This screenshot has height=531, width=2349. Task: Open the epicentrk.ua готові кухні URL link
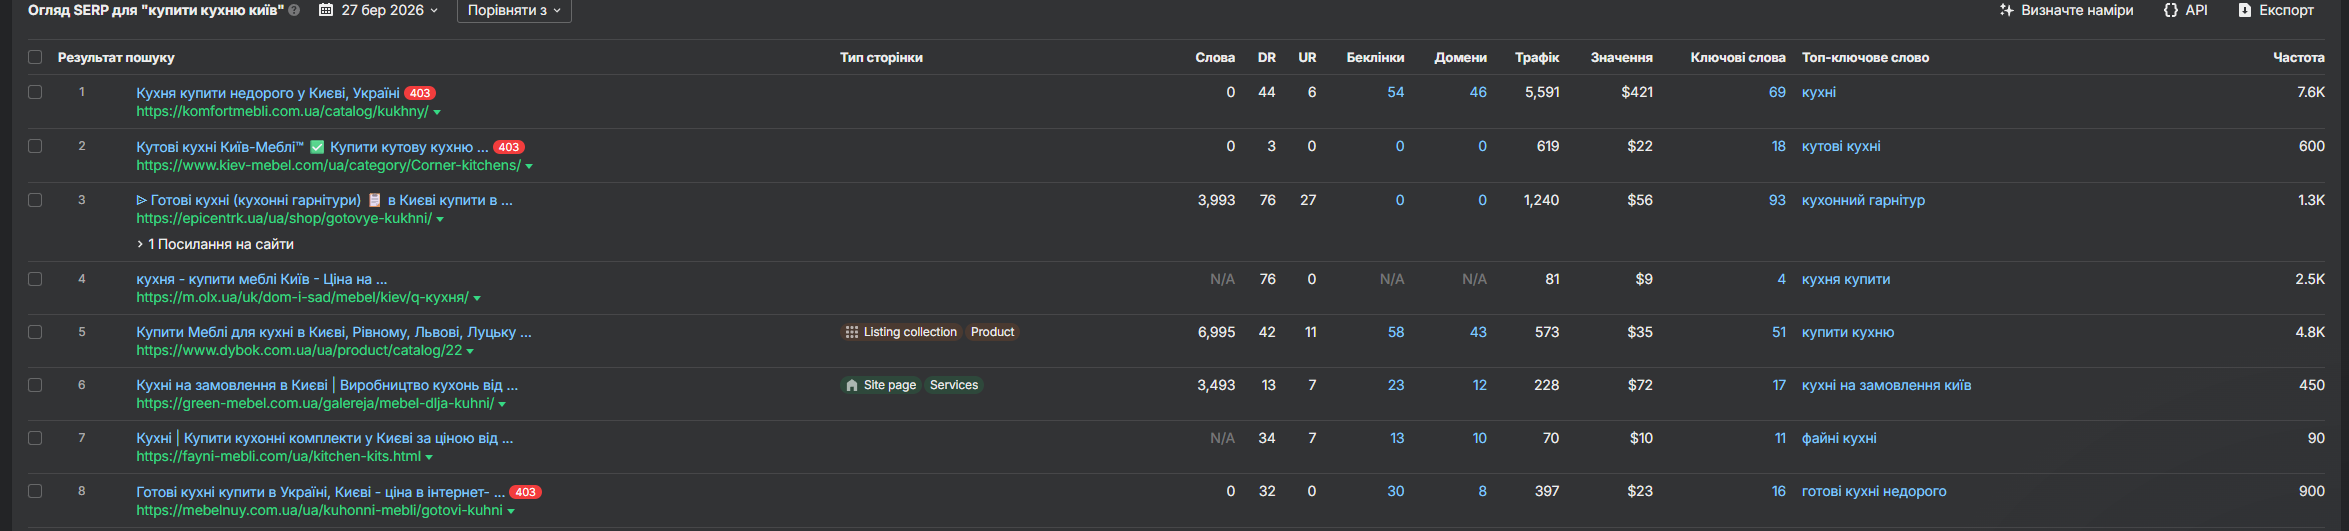[284, 218]
